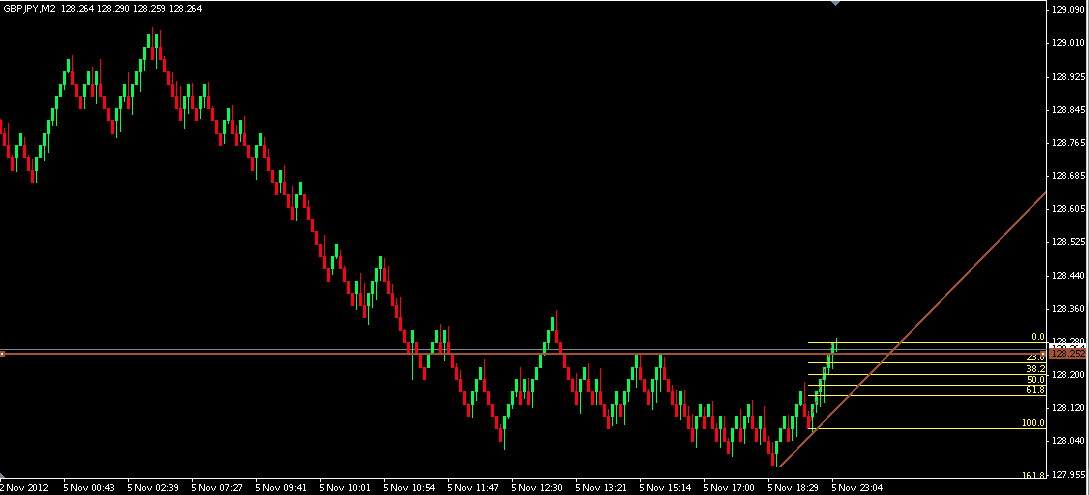Viewport: 1089px width, 495px height.
Task: Click the 128.605 price axis label
Action: point(1070,209)
